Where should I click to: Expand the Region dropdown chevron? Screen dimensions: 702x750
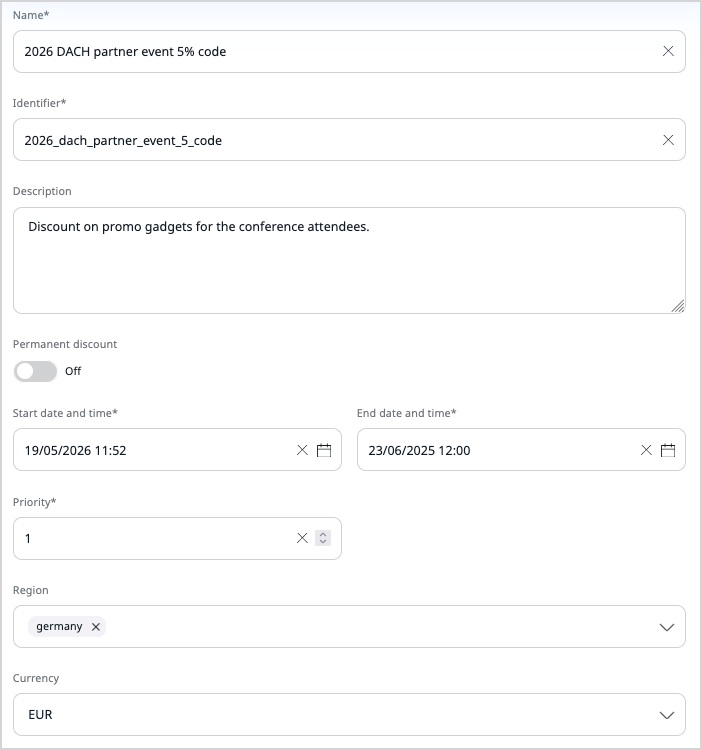(667, 627)
